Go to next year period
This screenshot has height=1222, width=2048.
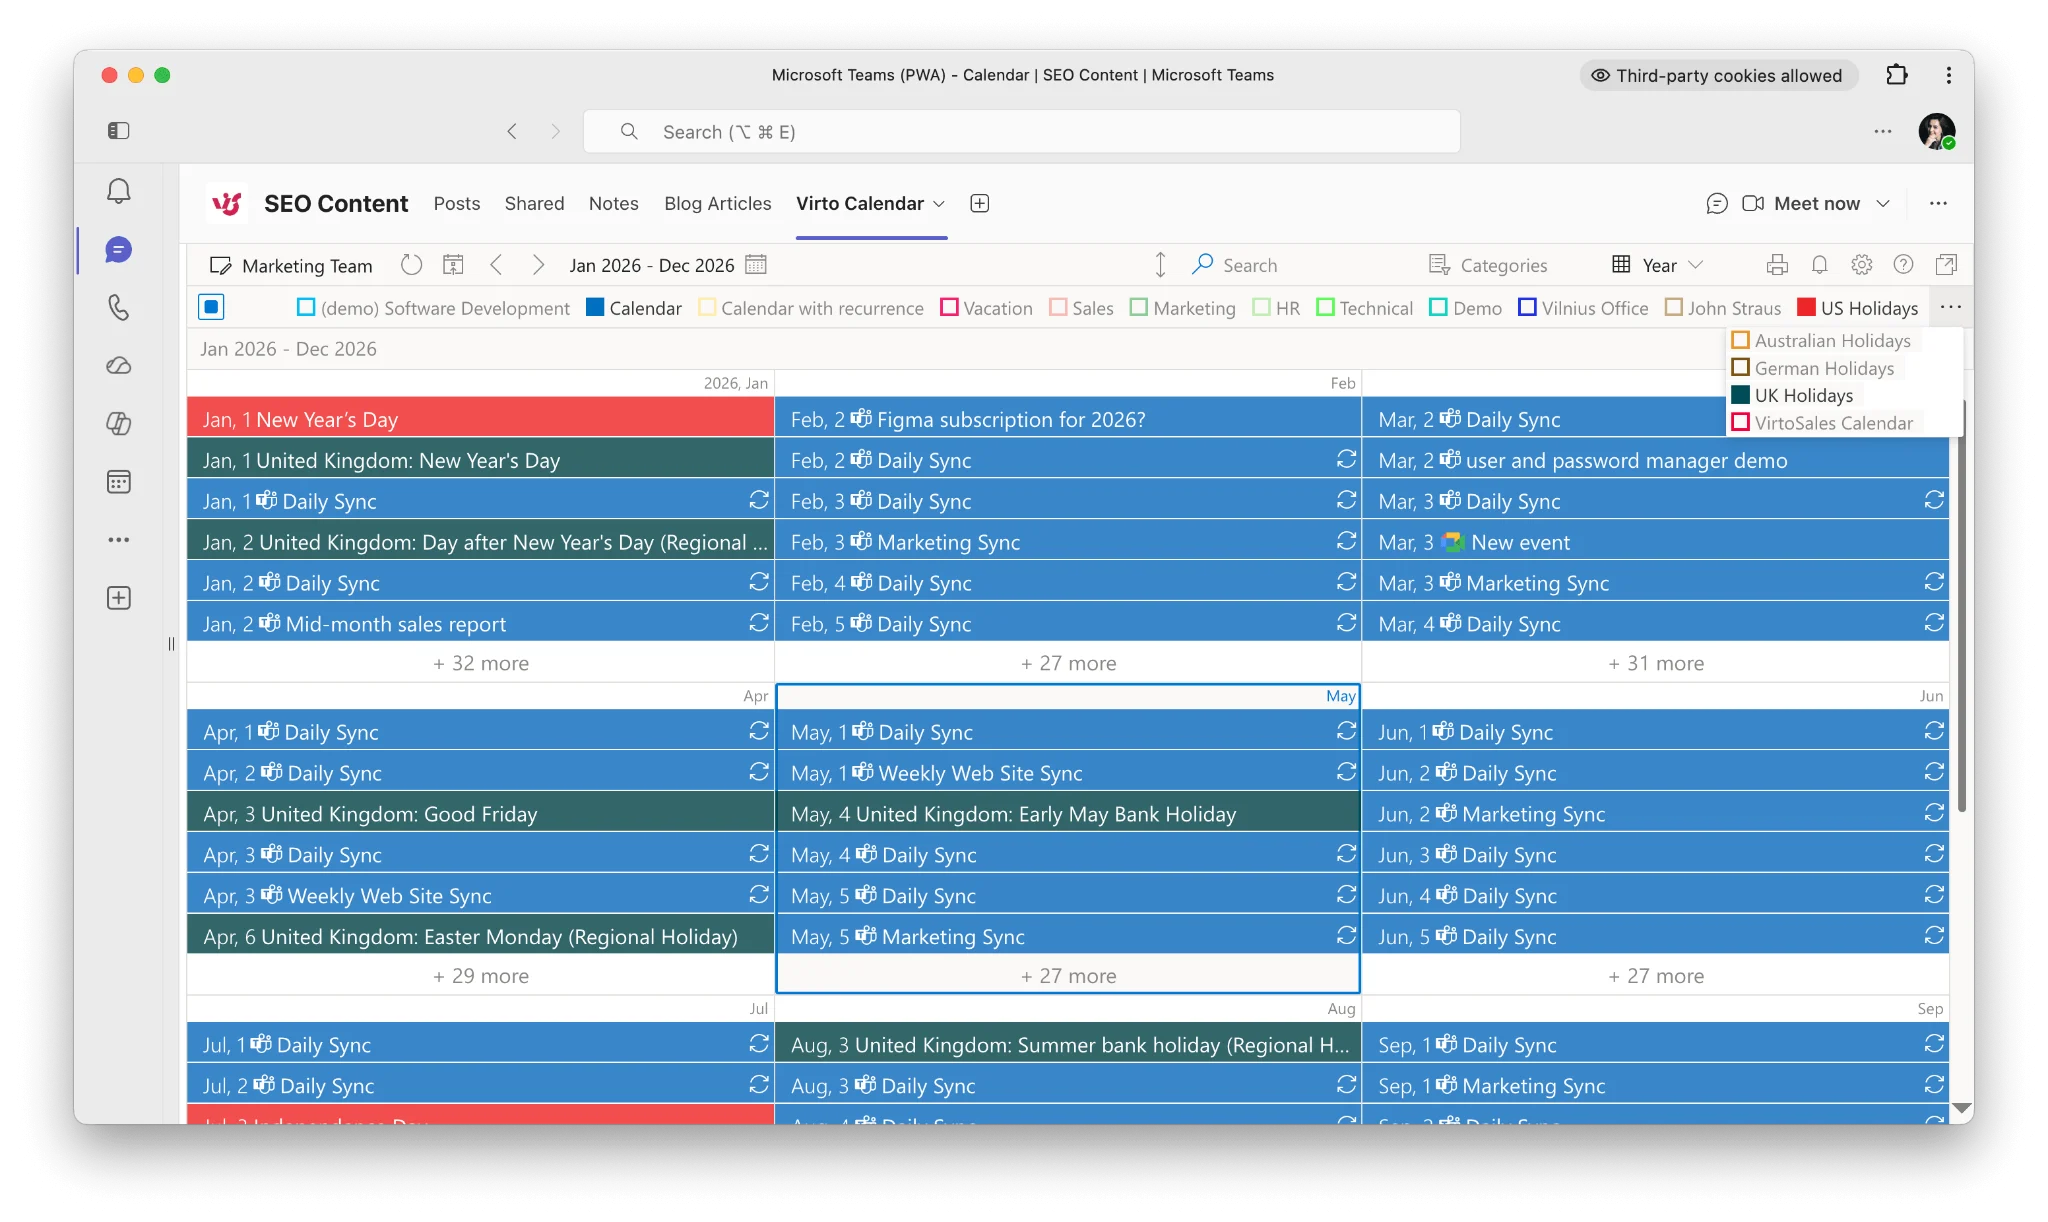point(538,265)
